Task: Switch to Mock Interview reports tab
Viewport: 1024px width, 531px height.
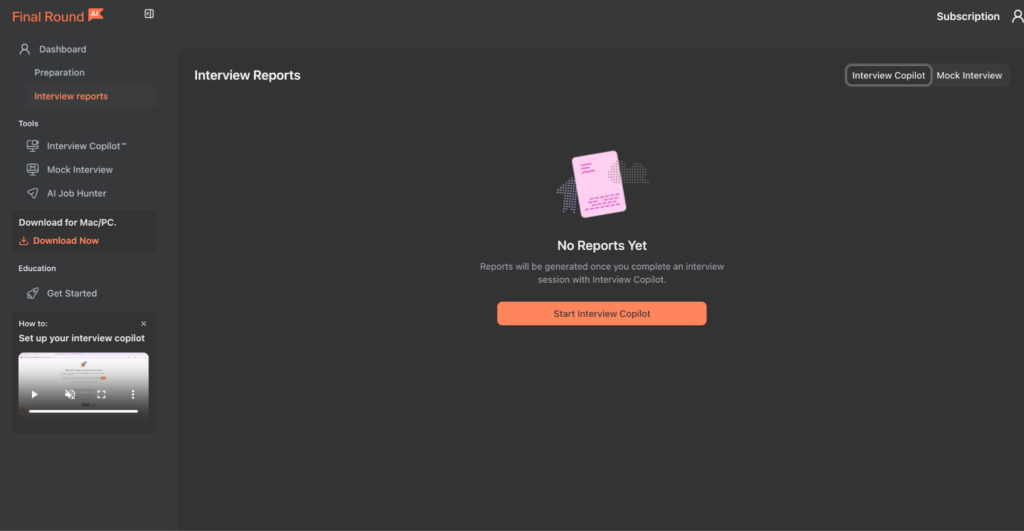Action: (969, 75)
